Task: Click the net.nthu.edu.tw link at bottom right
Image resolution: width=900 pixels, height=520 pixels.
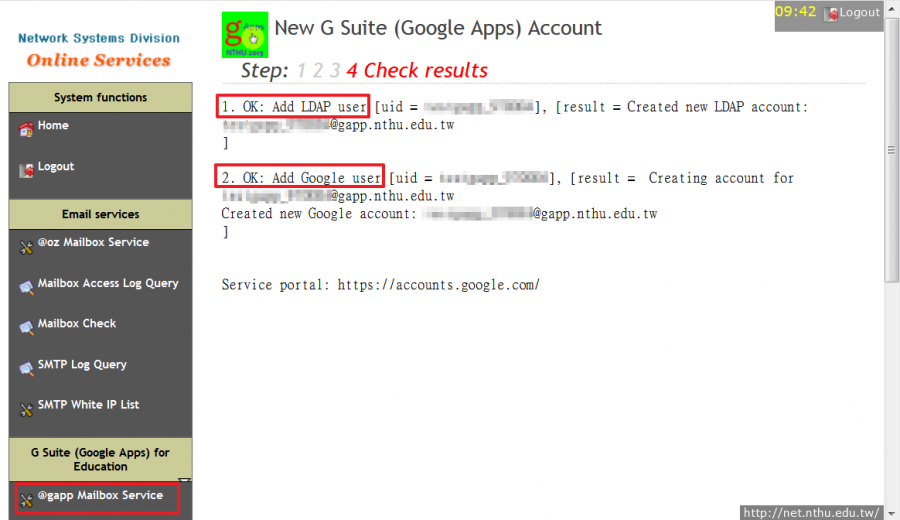Action: coord(812,512)
